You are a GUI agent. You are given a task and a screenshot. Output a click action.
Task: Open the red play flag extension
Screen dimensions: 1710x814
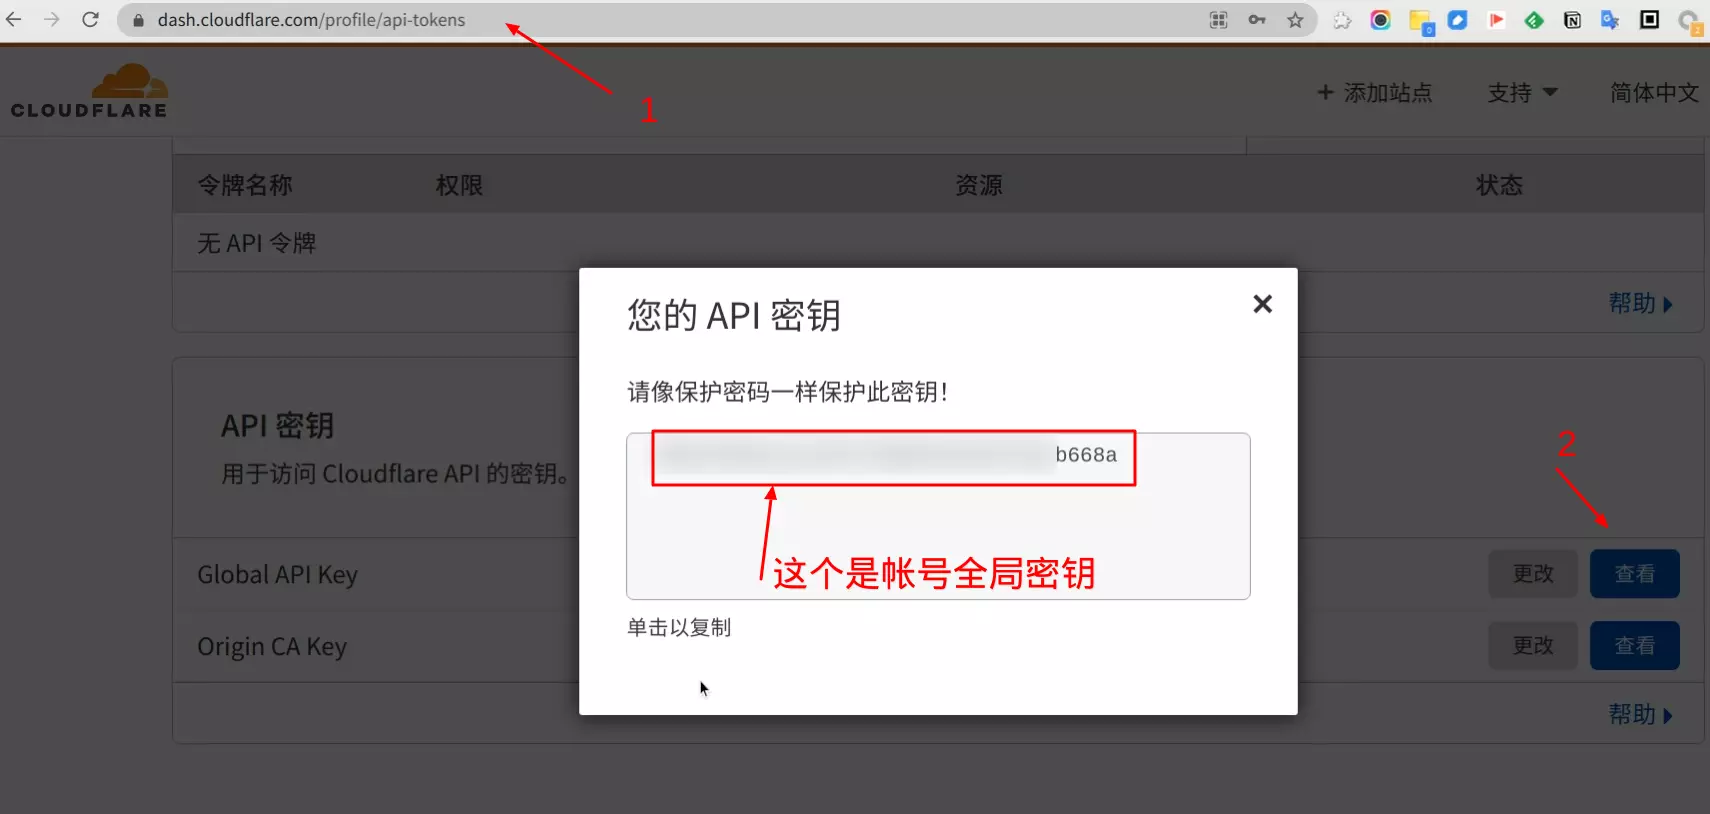point(1496,20)
